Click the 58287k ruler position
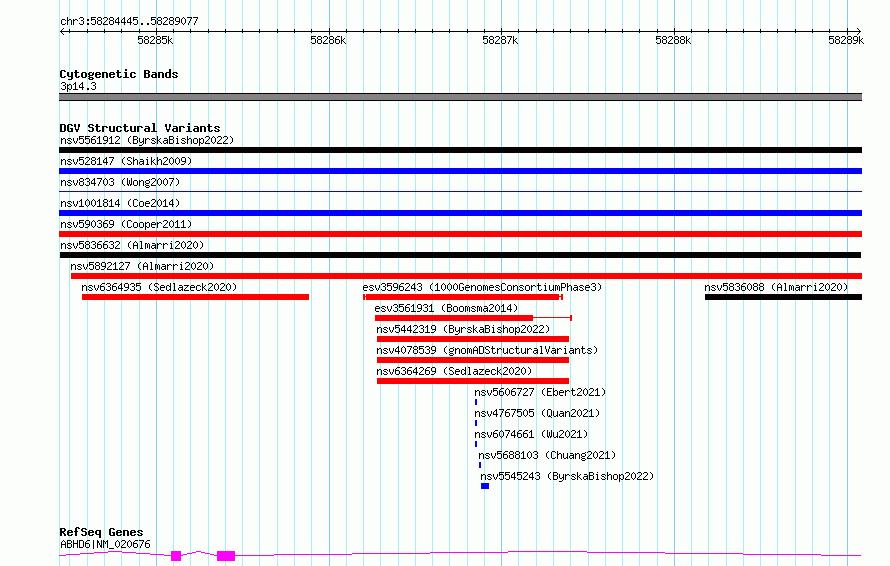Screen dimensions: 890x566 tap(501, 40)
